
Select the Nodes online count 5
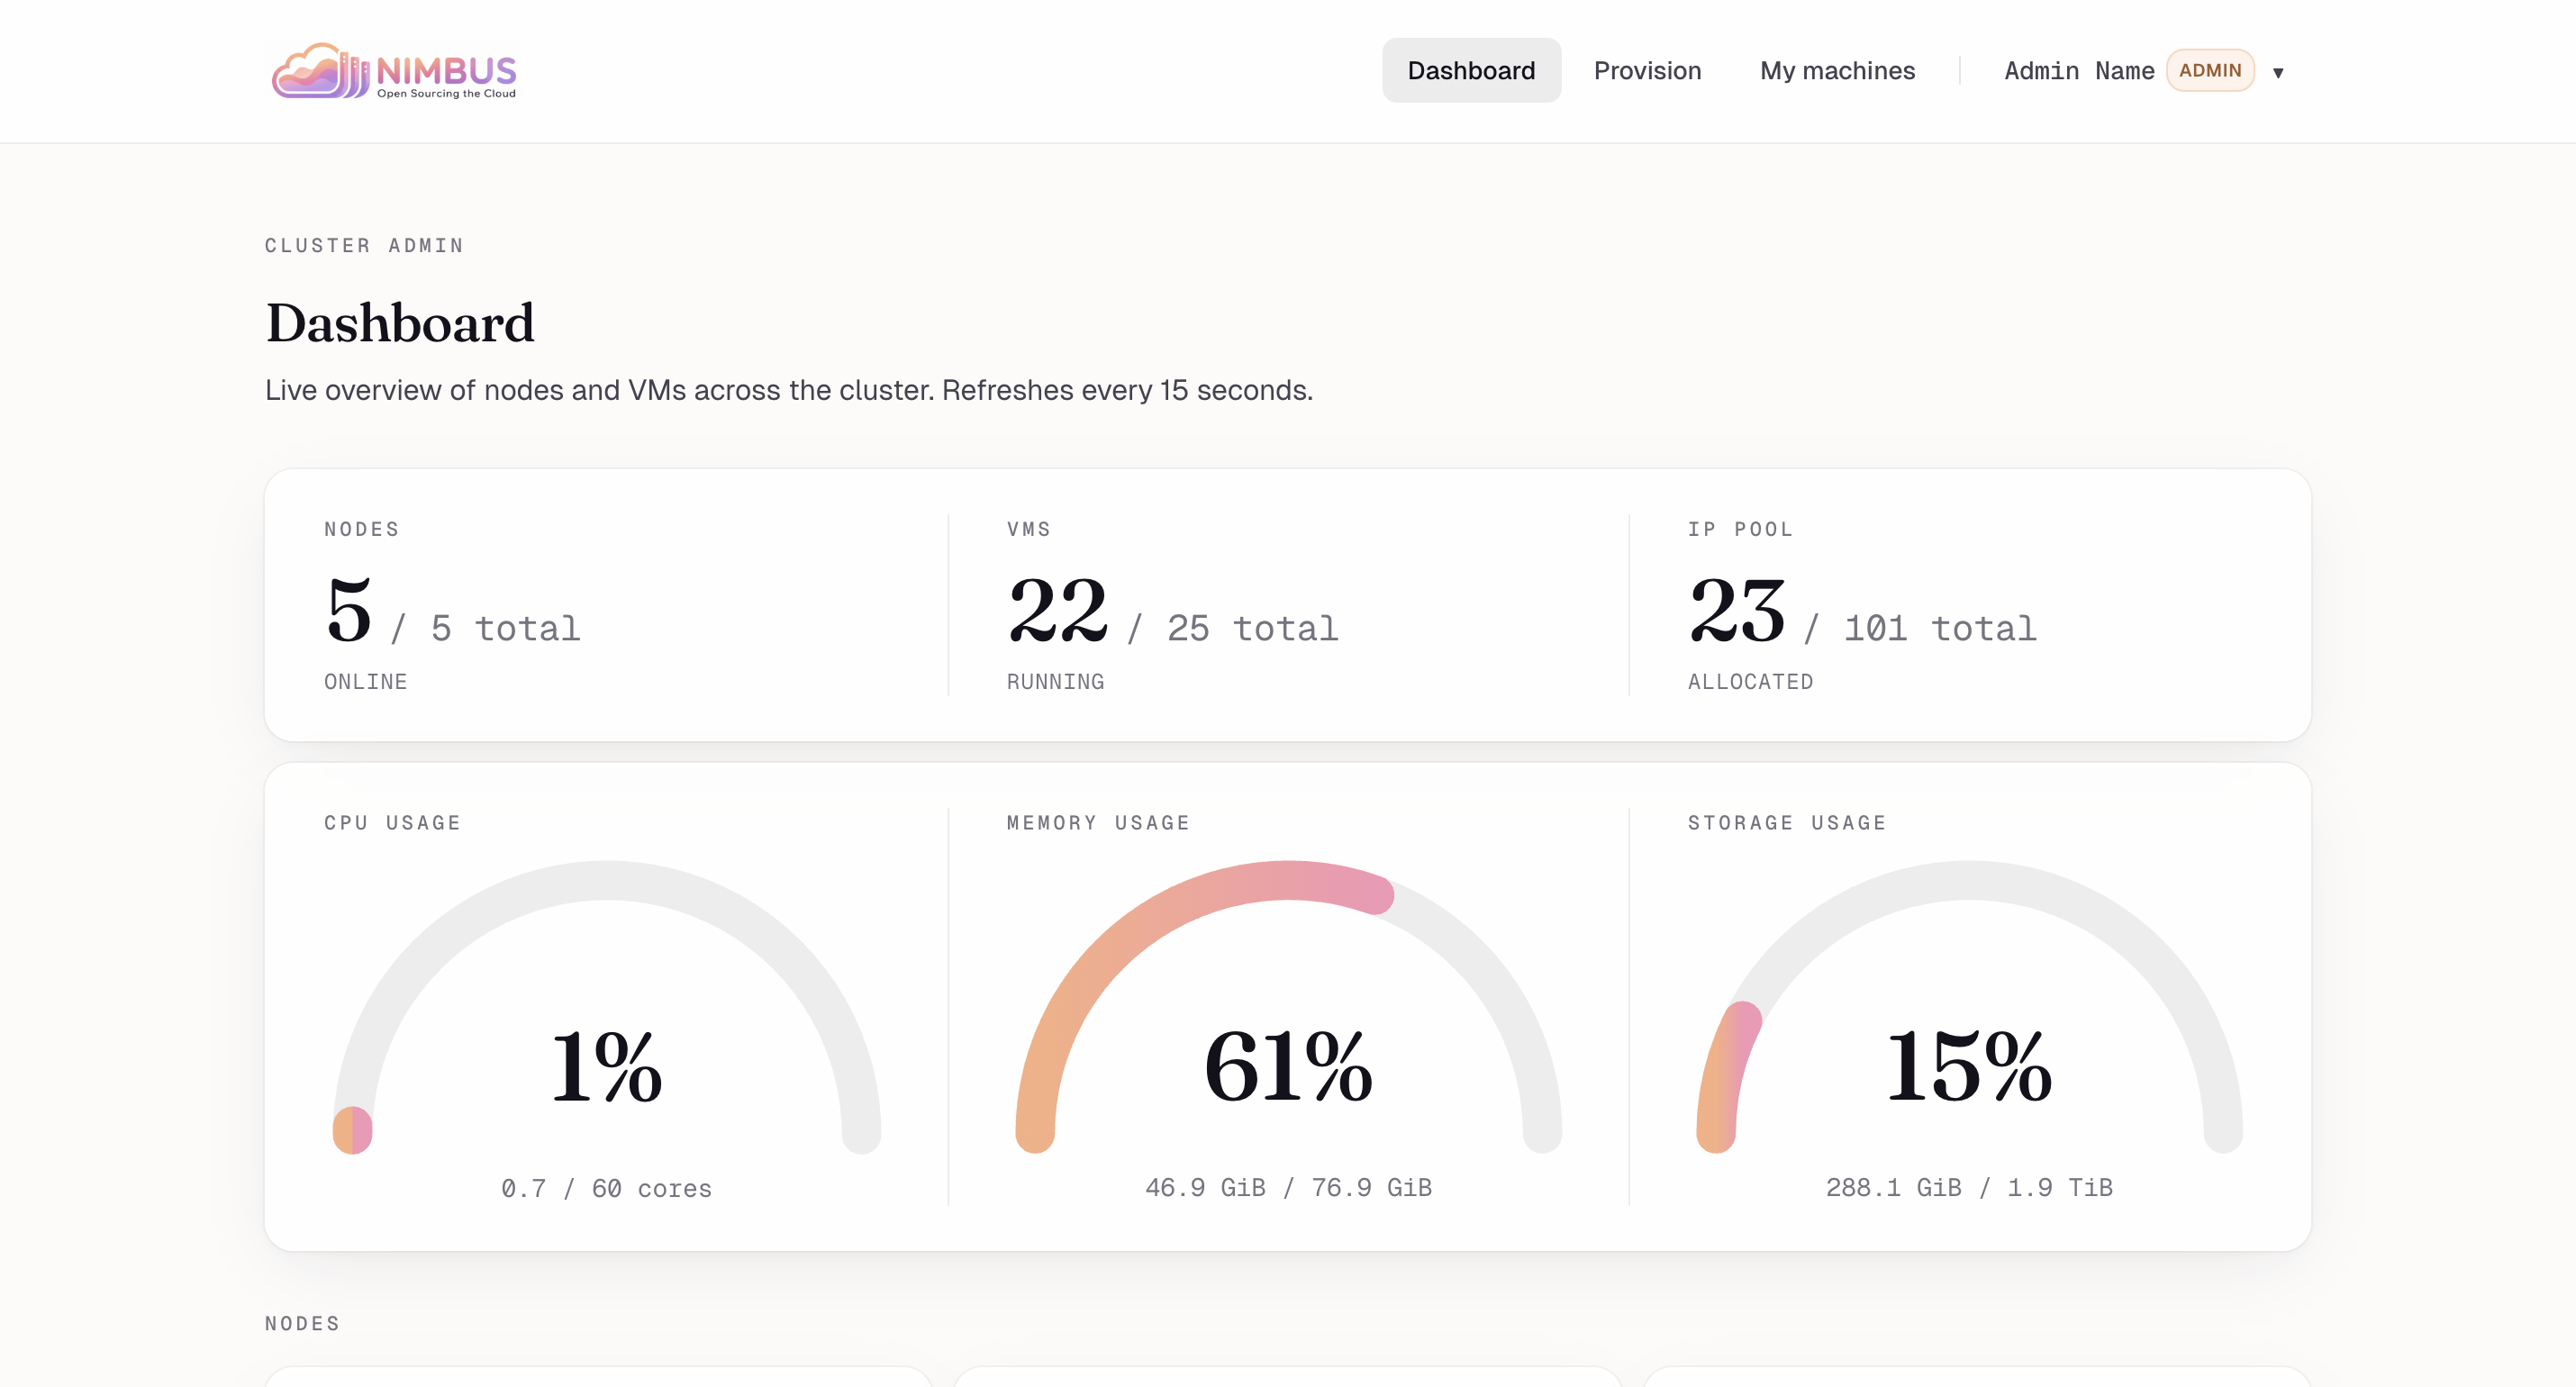(349, 610)
